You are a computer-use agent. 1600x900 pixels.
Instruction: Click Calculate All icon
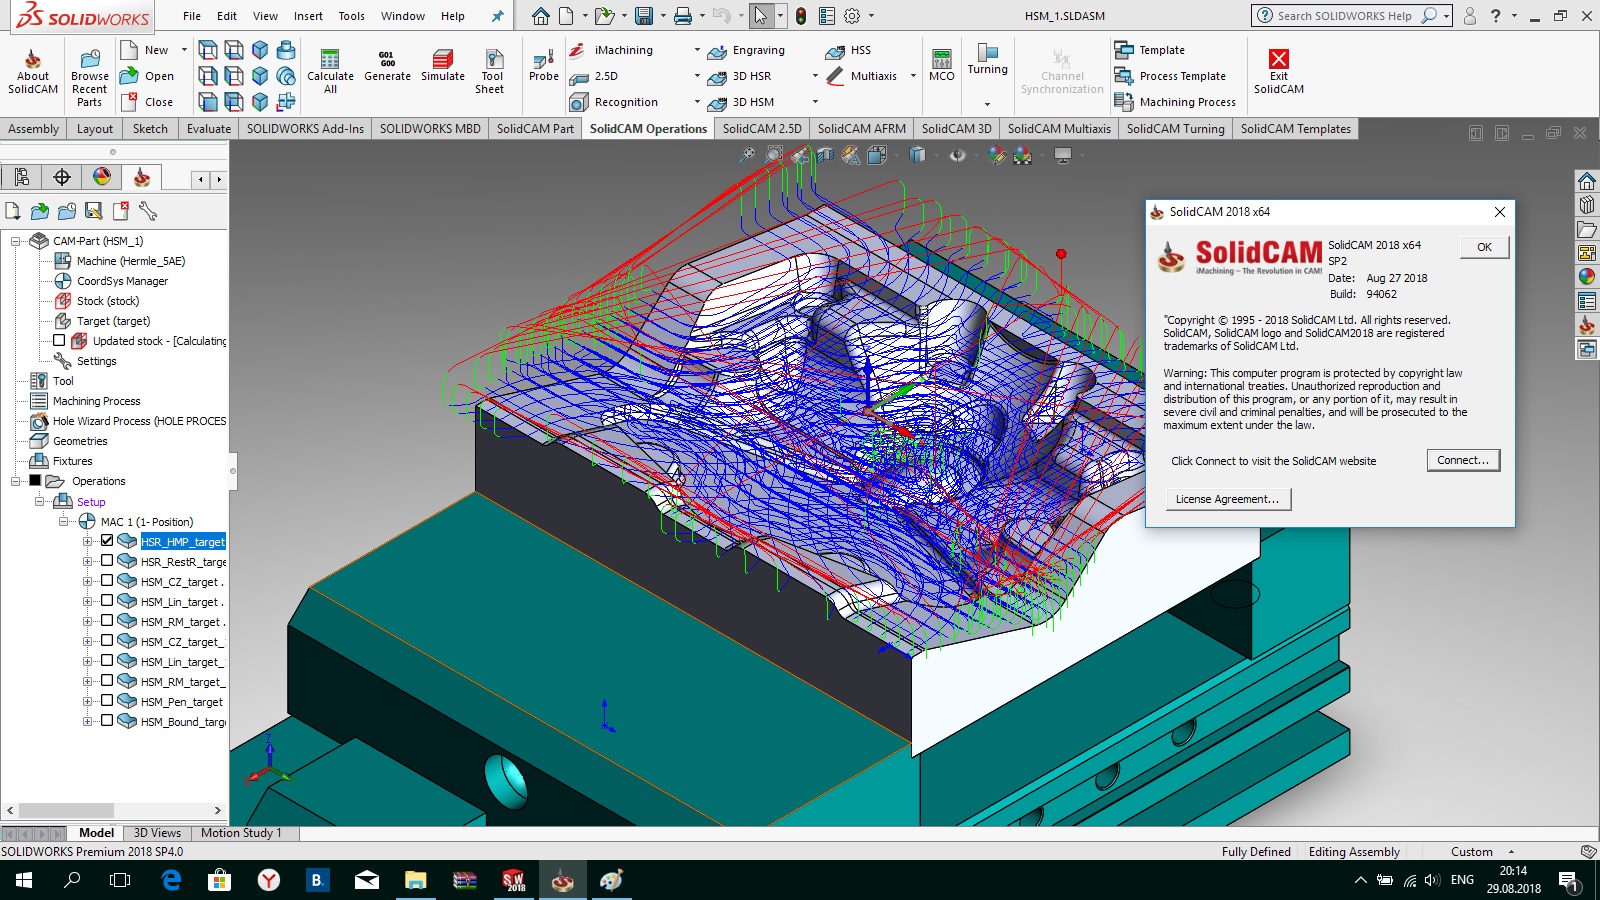pos(330,72)
